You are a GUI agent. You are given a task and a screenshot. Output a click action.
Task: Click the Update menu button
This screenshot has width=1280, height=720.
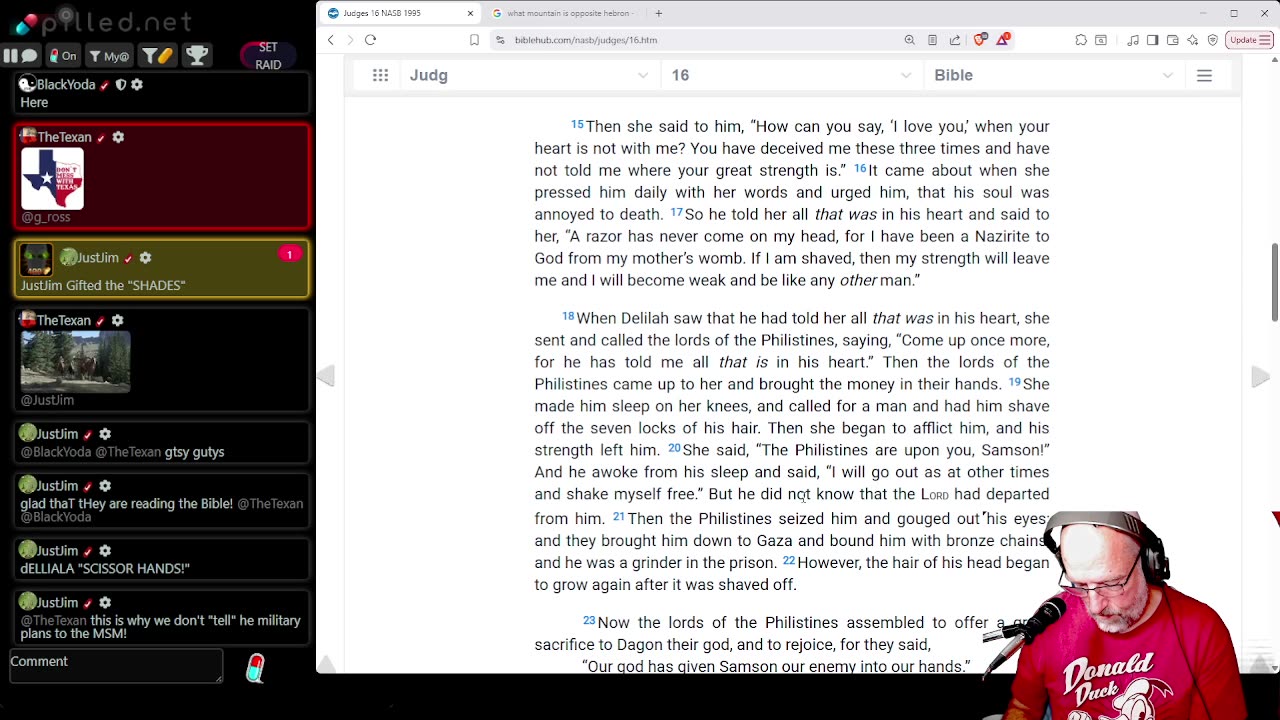(x=1248, y=40)
